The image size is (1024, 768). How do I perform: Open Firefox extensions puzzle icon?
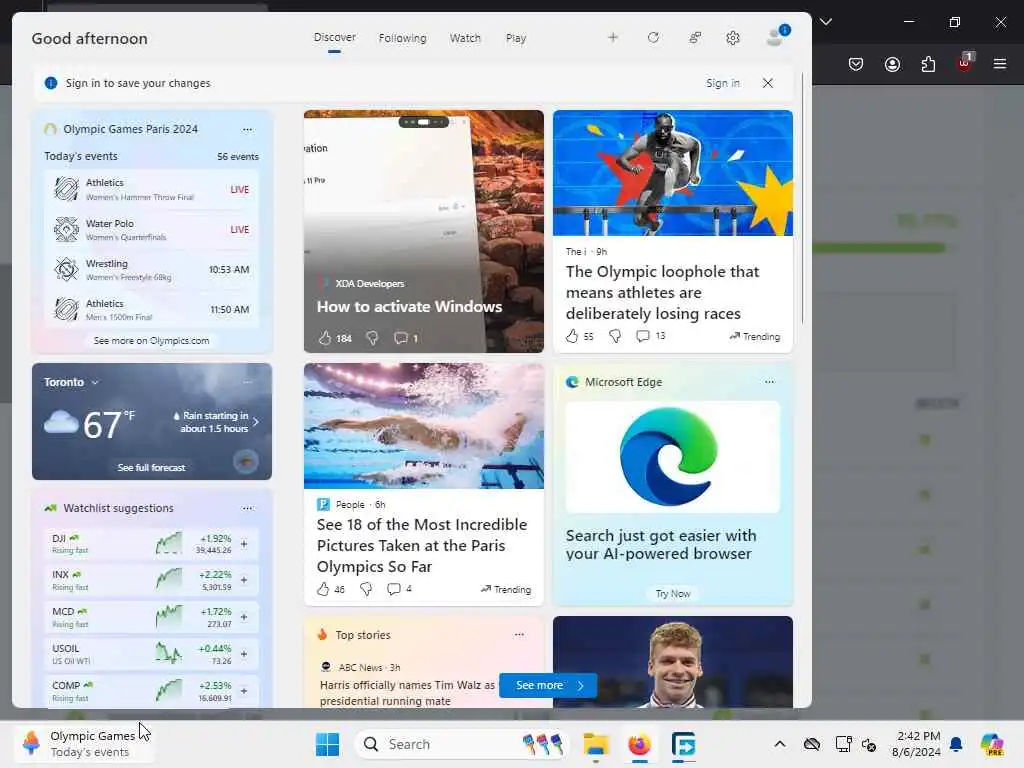coord(928,64)
